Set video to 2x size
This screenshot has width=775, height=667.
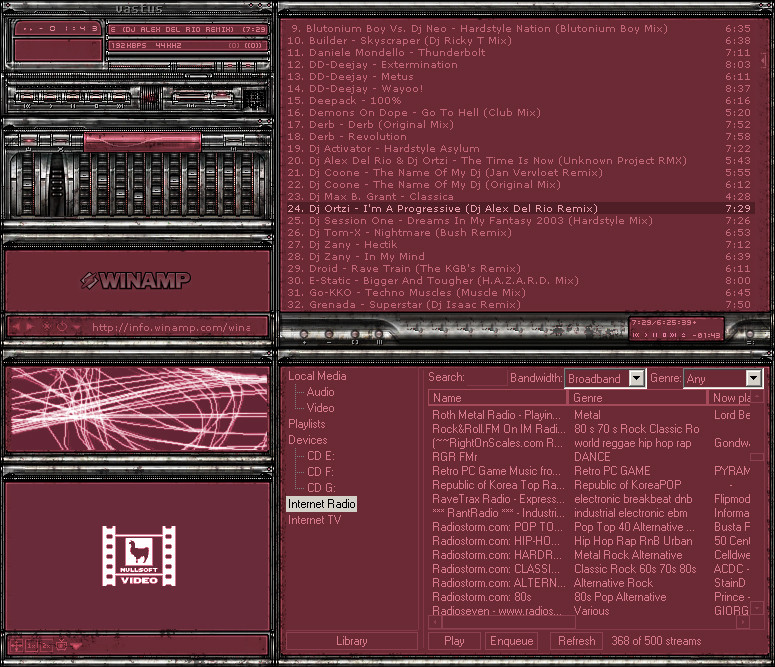click(x=46, y=645)
